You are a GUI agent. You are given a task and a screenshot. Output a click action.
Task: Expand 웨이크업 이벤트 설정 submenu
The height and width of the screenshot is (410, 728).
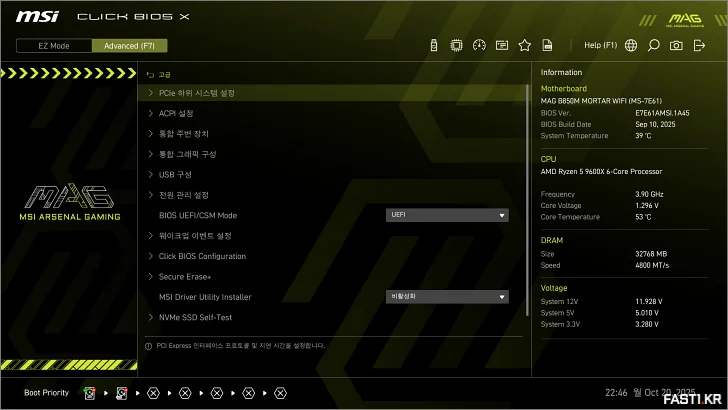[x=332, y=236]
